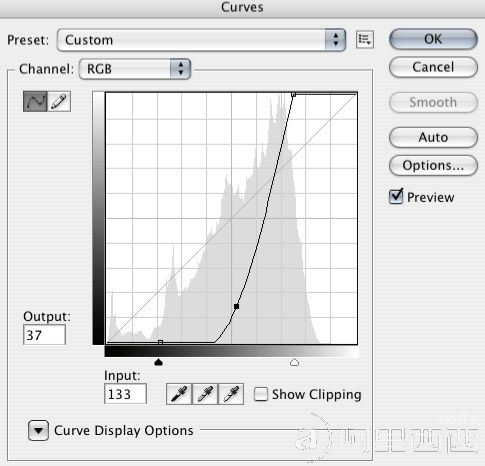The image size is (485, 466).
Task: Select the bottom-left curve control point
Action: click(160, 342)
